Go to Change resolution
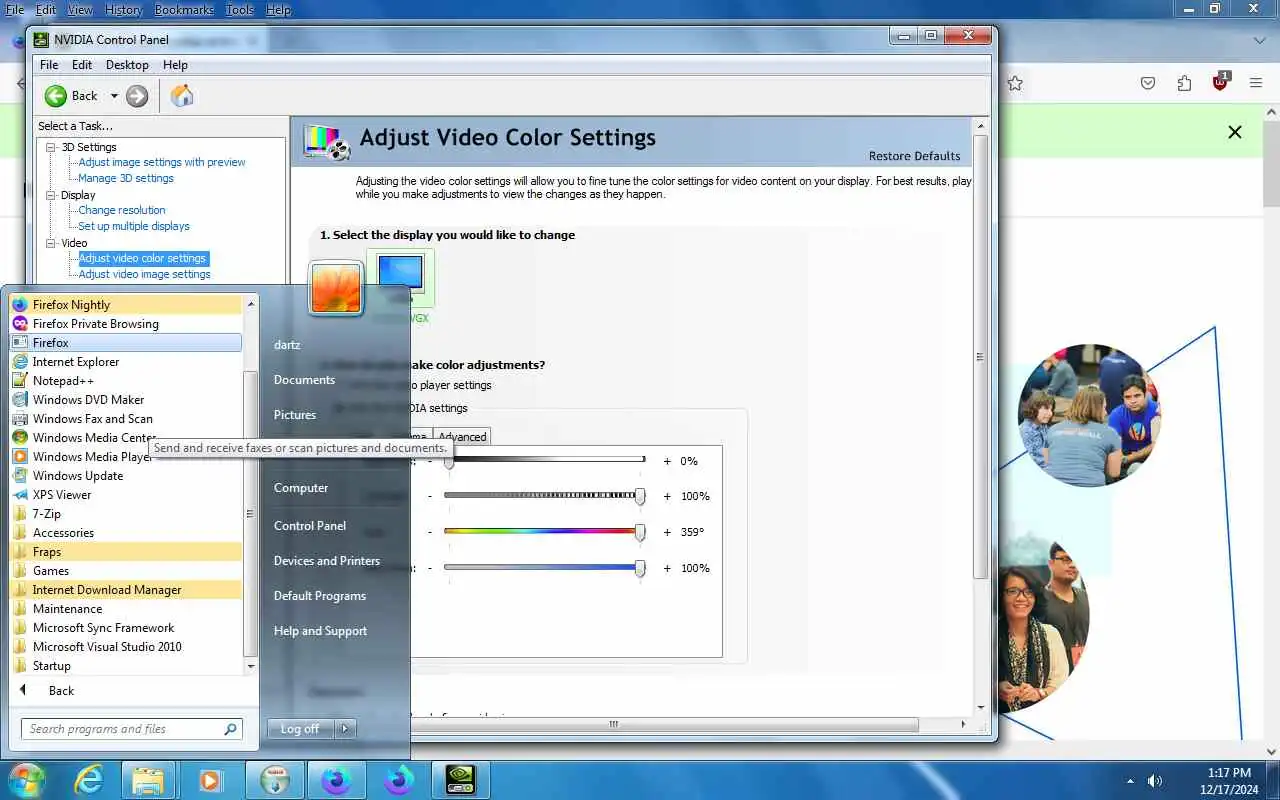 pyautogui.click(x=122, y=210)
